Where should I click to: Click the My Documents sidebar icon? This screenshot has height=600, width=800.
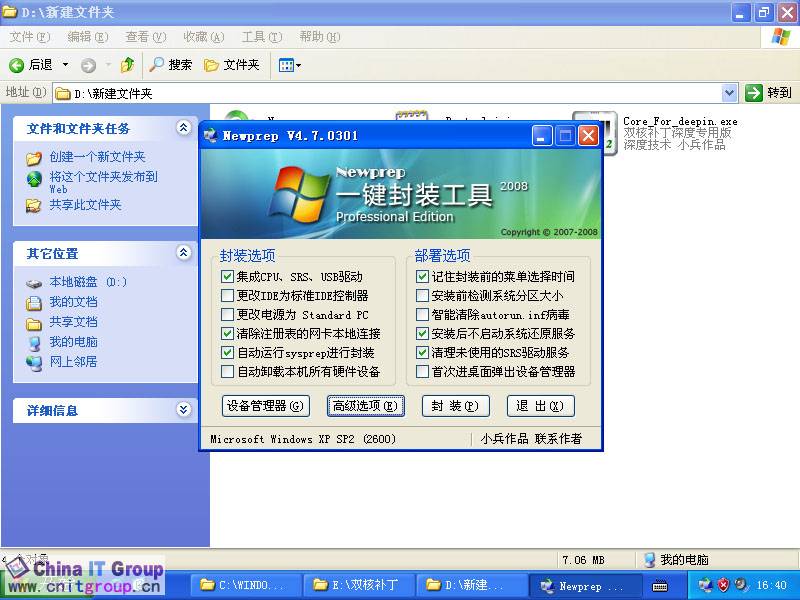(x=34, y=303)
